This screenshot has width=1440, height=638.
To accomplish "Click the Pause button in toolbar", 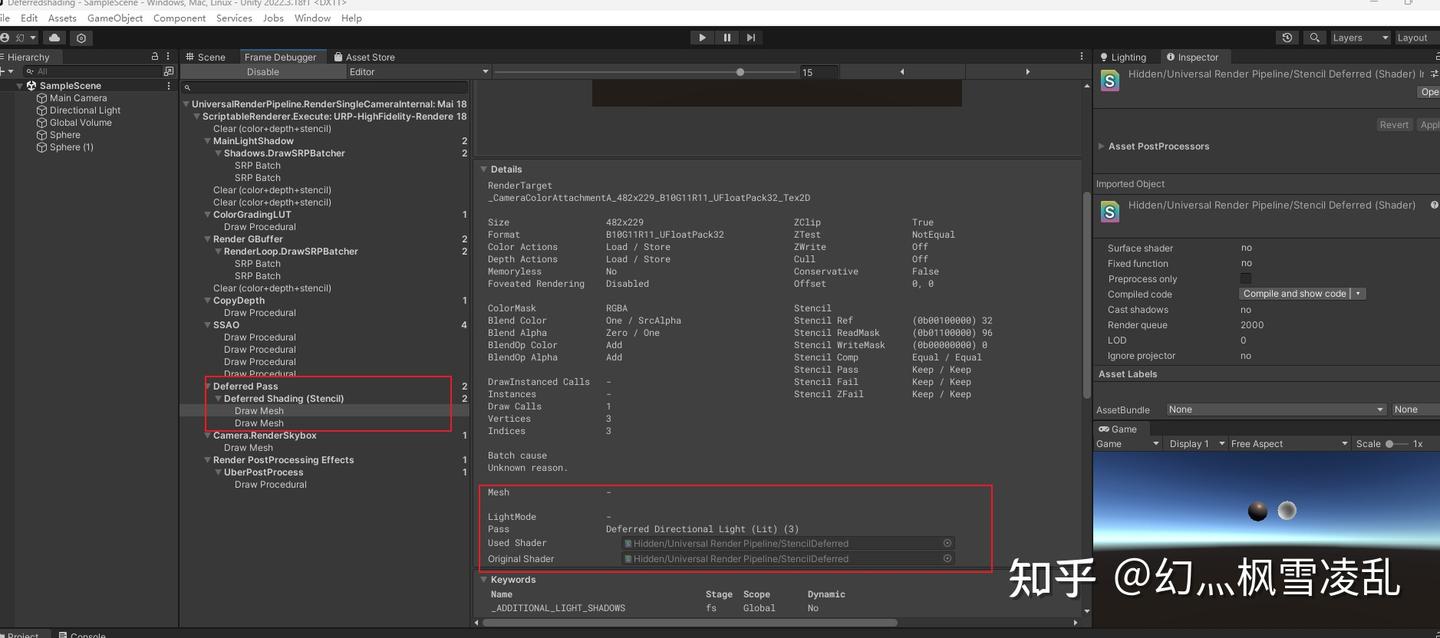I will coord(727,37).
